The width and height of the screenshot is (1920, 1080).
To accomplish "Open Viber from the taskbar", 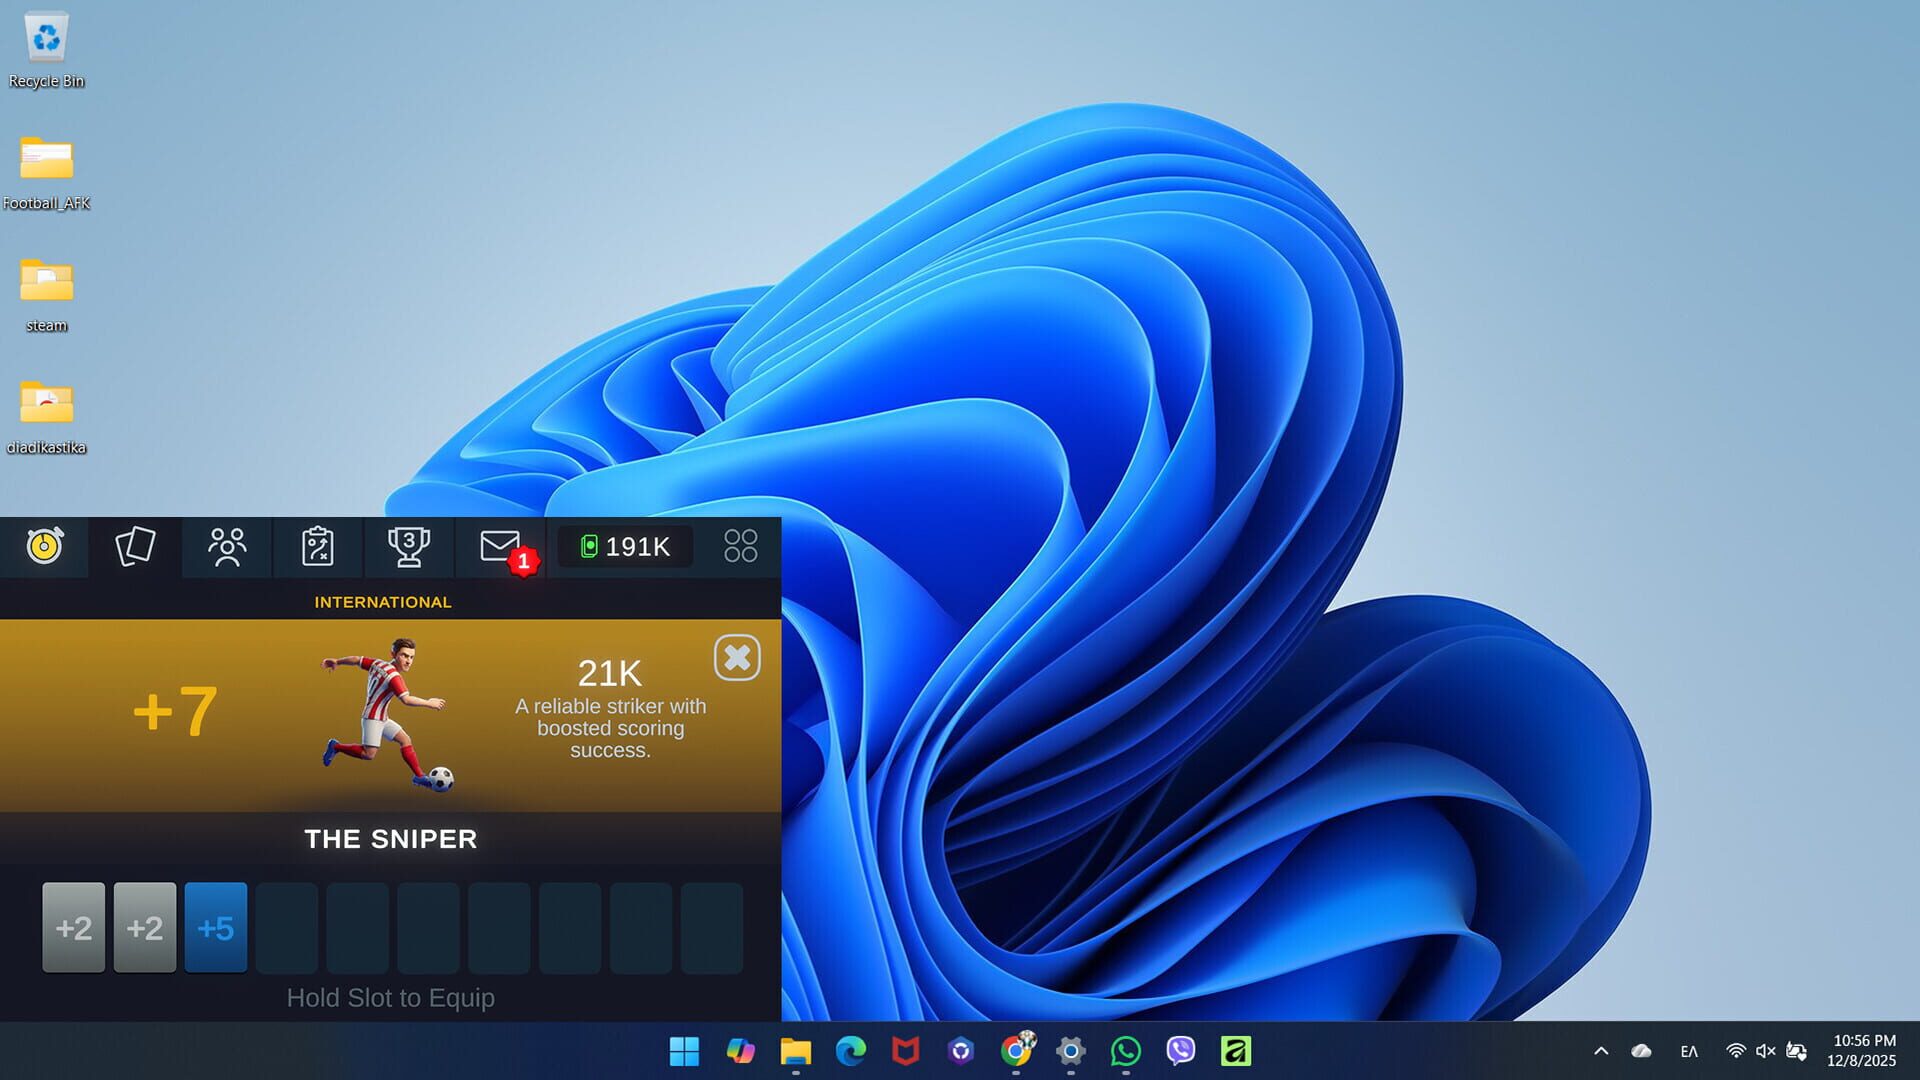I will pos(1180,1052).
